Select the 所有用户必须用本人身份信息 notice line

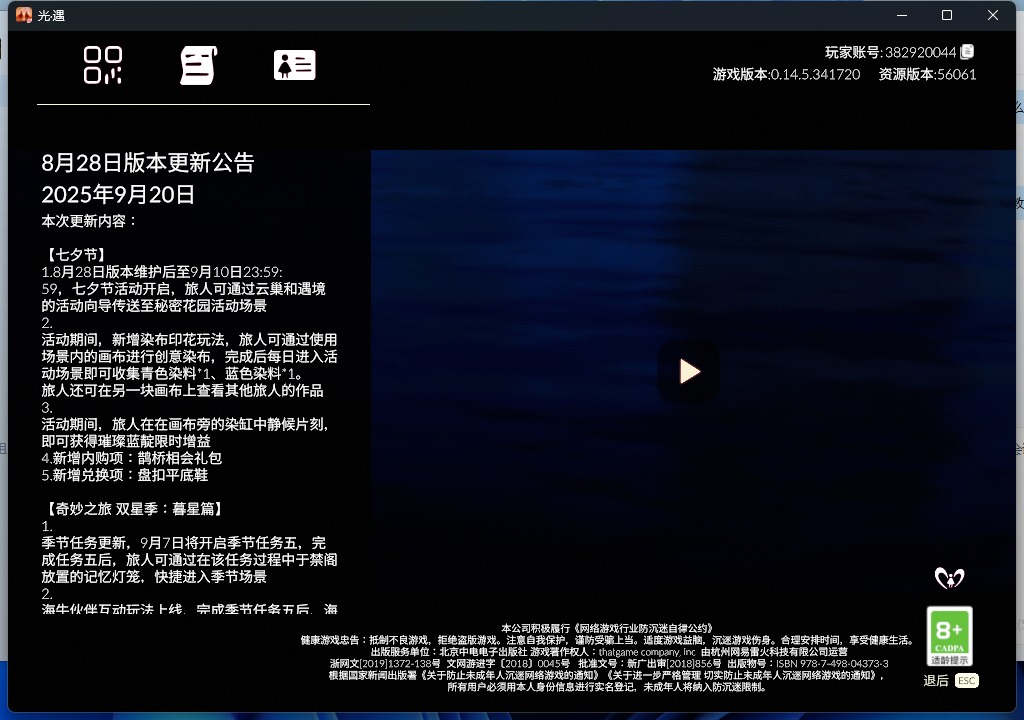click(x=607, y=687)
